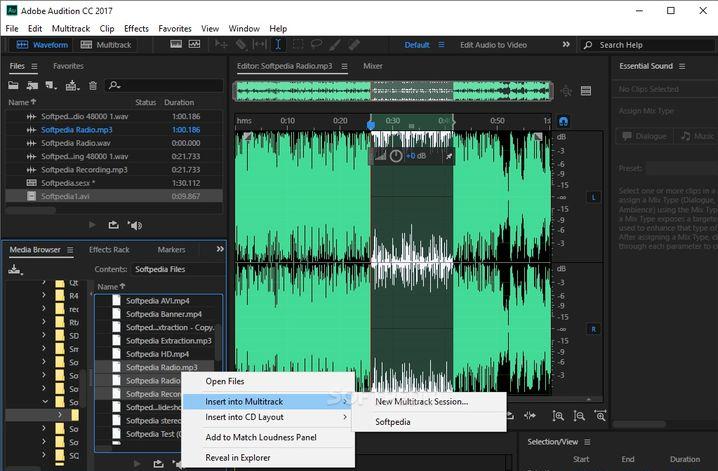Switch to Multitrack view
Viewport: 718px width, 471px height.
point(106,45)
